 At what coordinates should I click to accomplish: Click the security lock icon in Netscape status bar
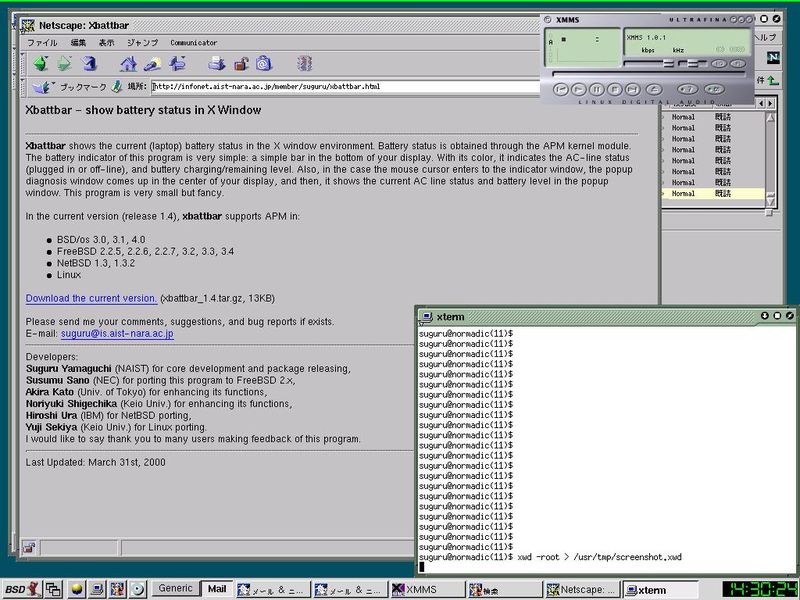[x=29, y=548]
